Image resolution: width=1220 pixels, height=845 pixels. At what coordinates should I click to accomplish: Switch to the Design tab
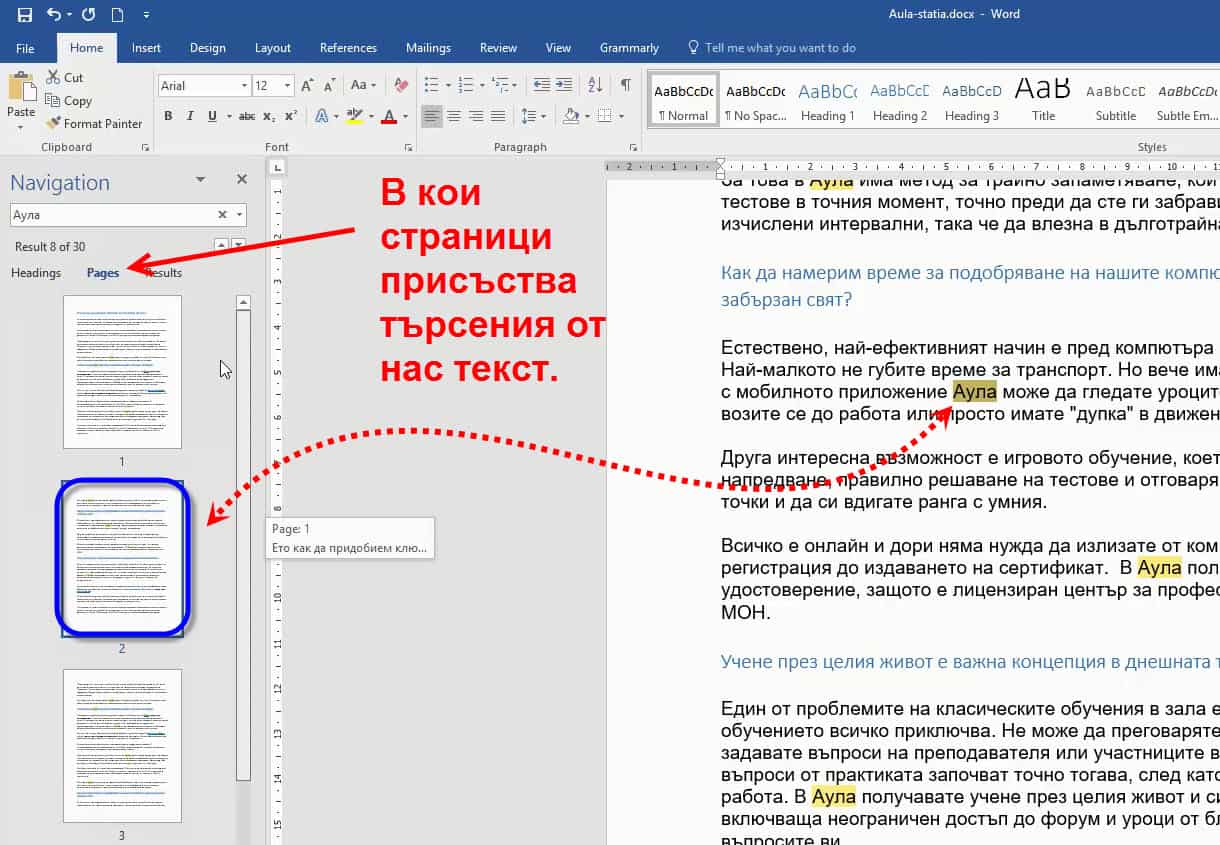pyautogui.click(x=207, y=48)
